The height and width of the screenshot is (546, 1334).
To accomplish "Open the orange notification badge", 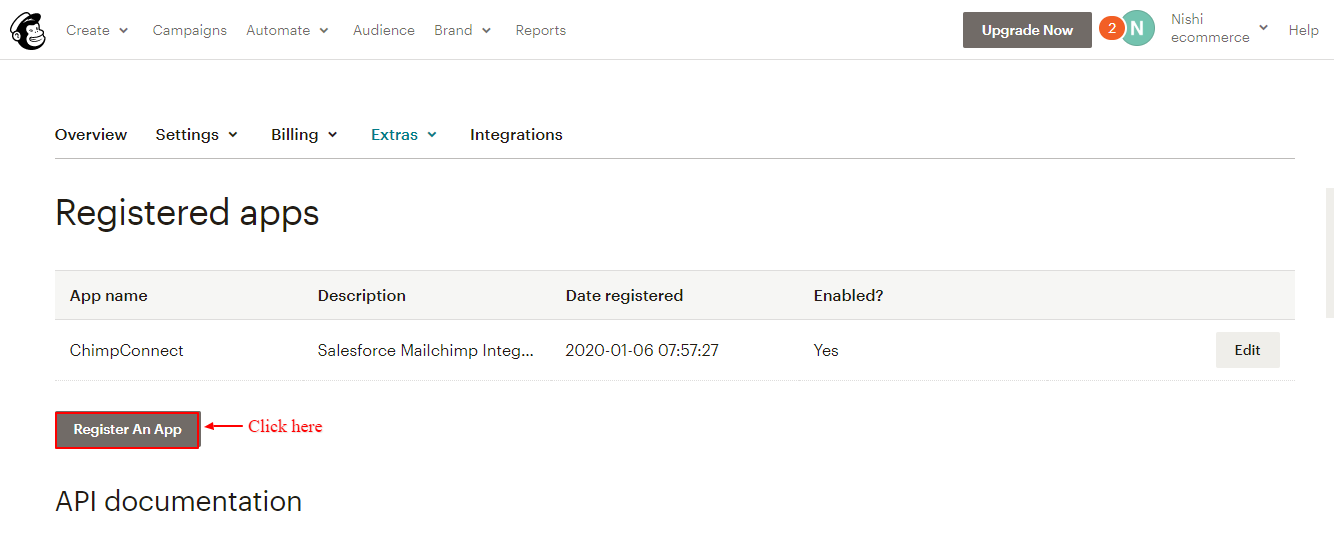I will 1110,28.
